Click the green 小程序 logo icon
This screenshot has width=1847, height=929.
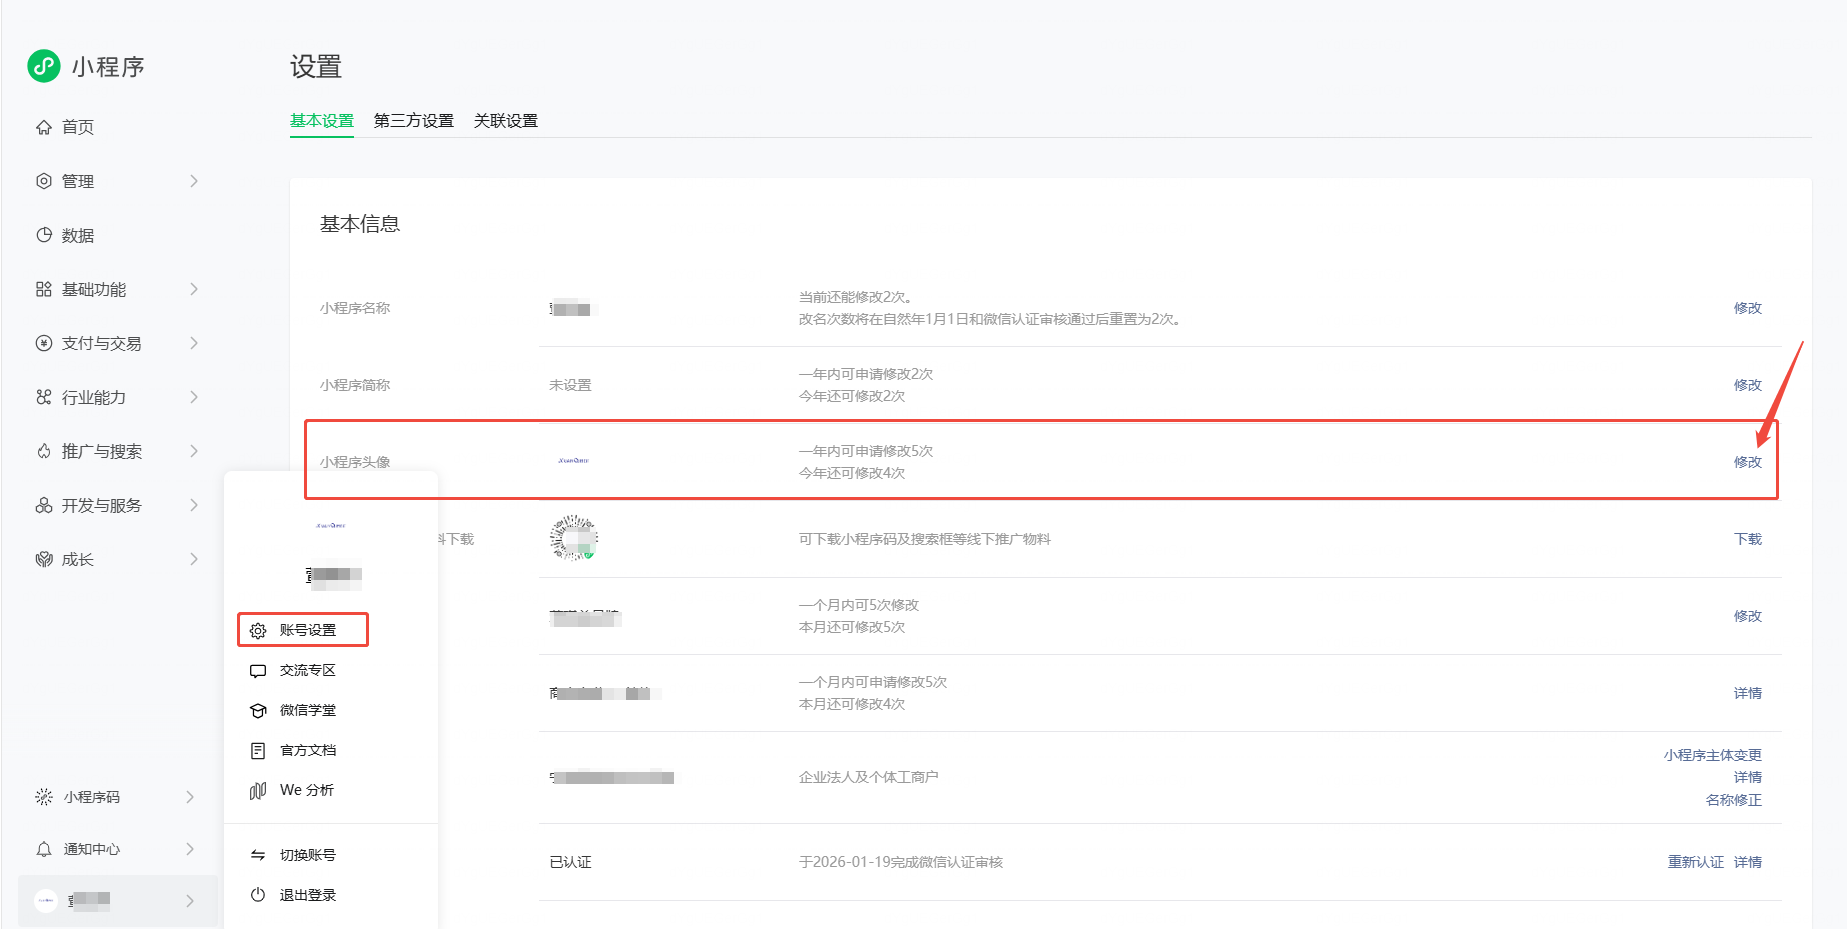(x=43, y=66)
